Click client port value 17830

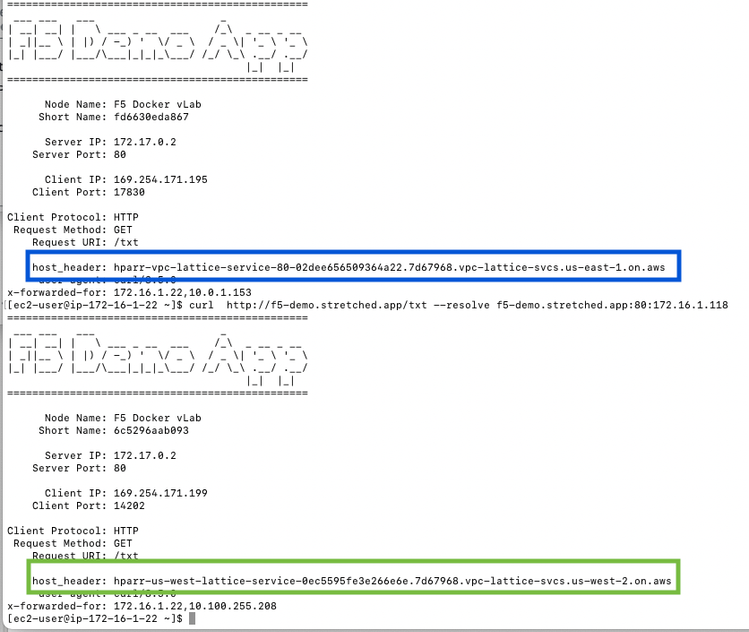click(129, 192)
